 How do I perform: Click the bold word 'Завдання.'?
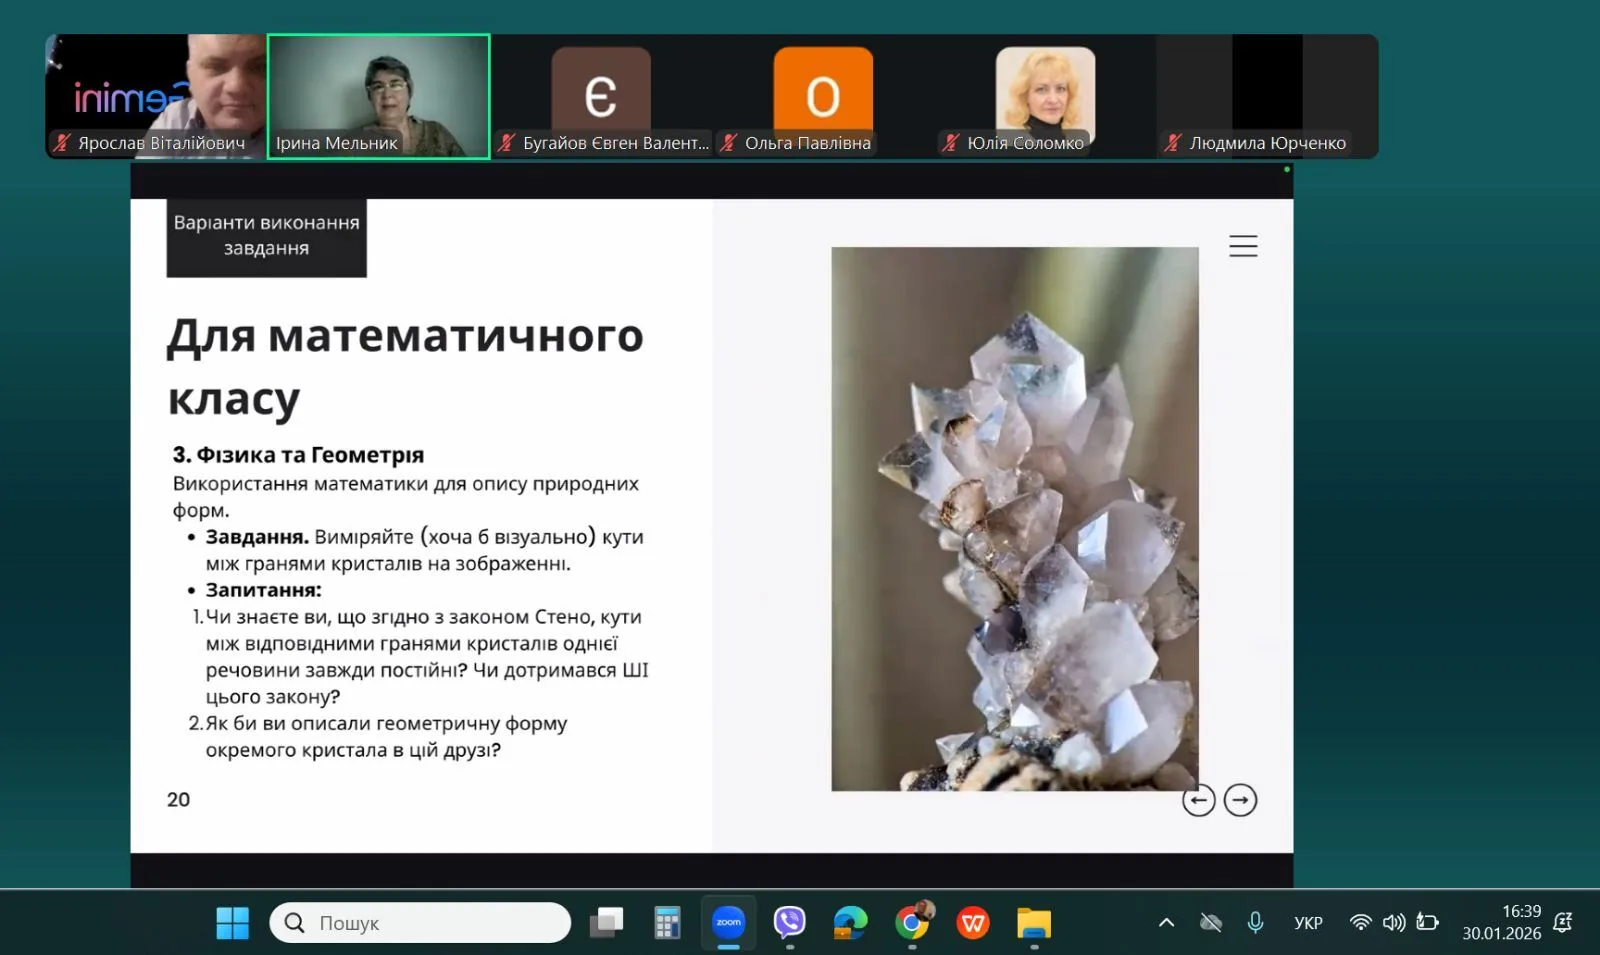[257, 537]
